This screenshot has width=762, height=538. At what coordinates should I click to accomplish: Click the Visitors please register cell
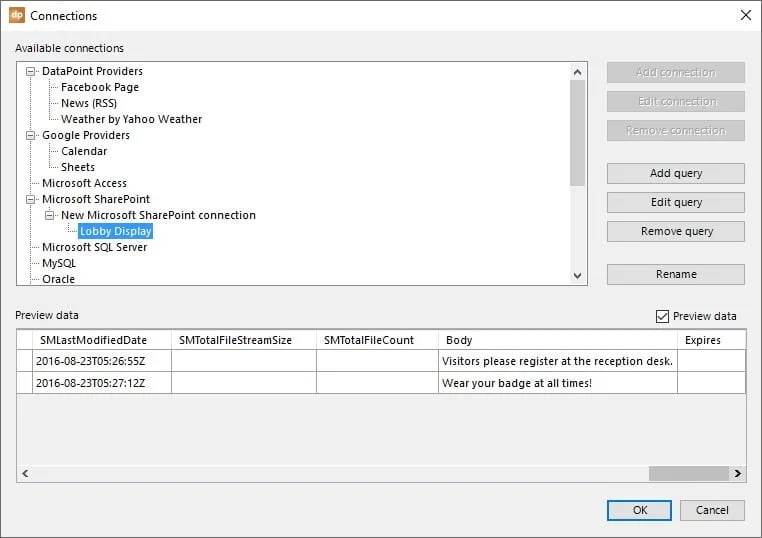pos(558,361)
